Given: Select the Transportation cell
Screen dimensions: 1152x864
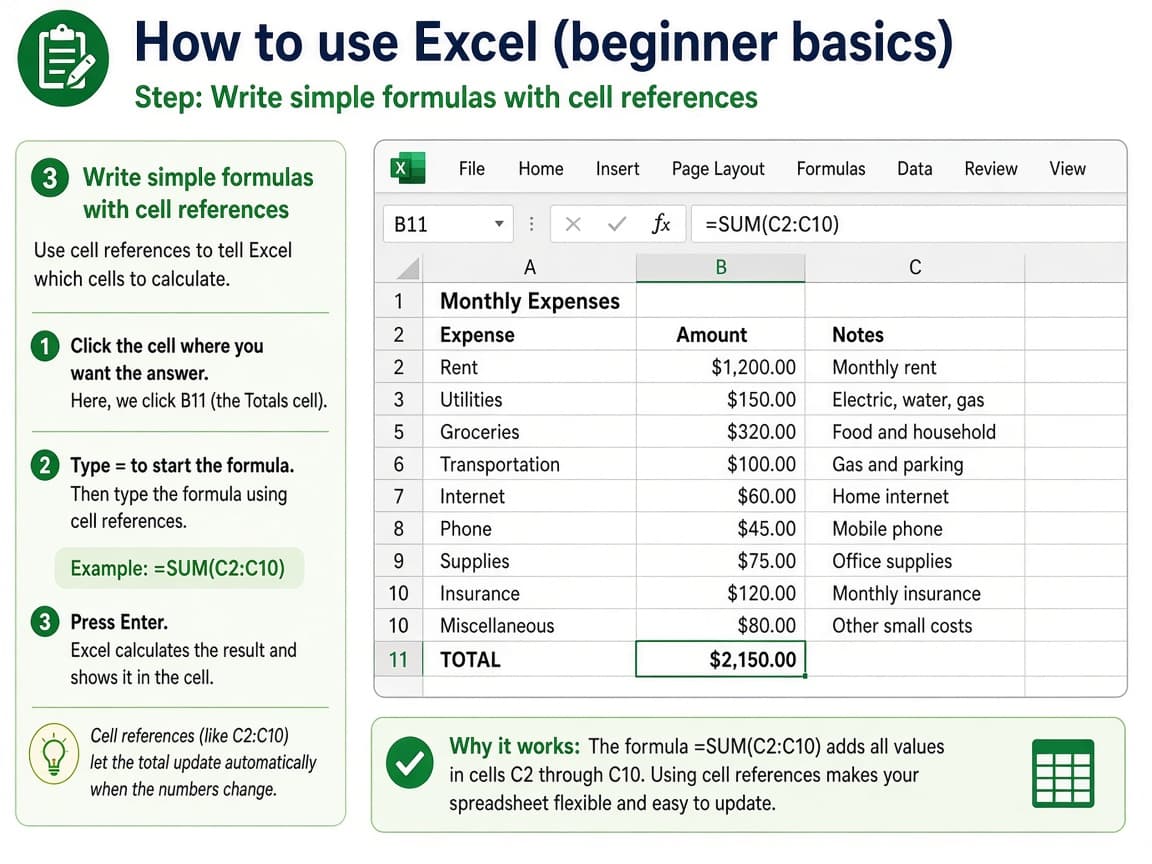Looking at the screenshot, I should tap(530, 464).
